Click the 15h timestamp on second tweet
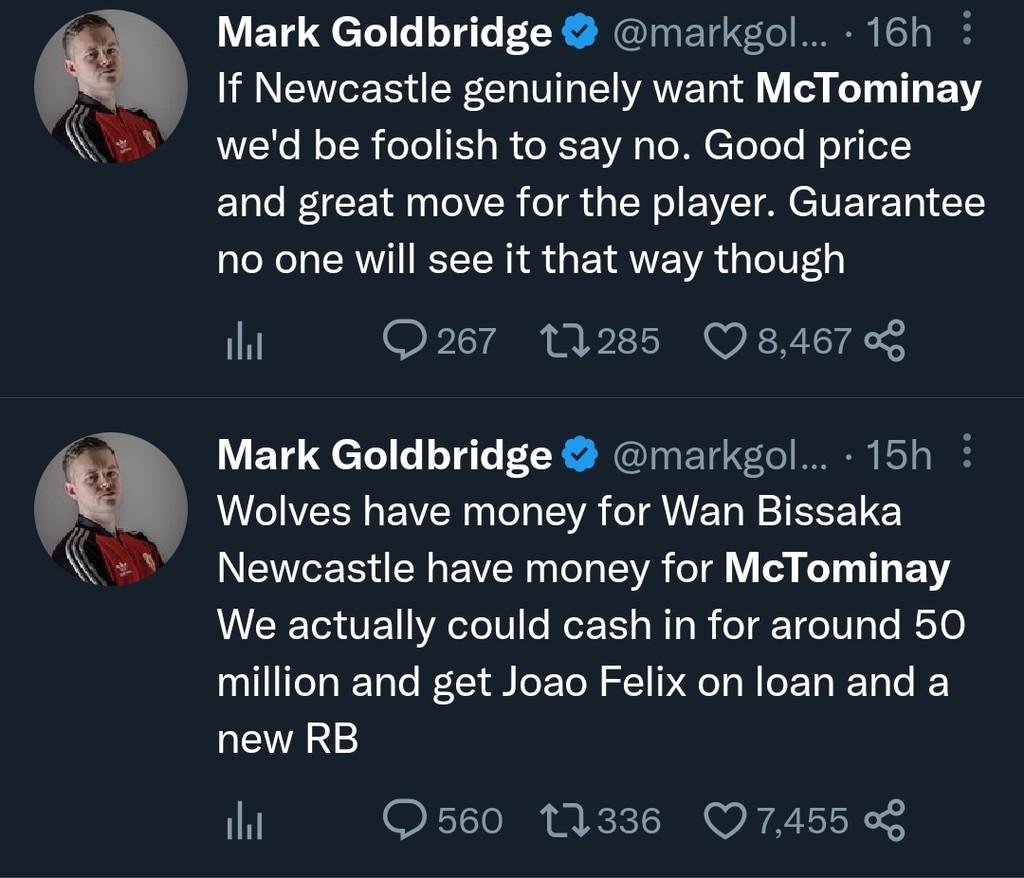 tap(897, 456)
